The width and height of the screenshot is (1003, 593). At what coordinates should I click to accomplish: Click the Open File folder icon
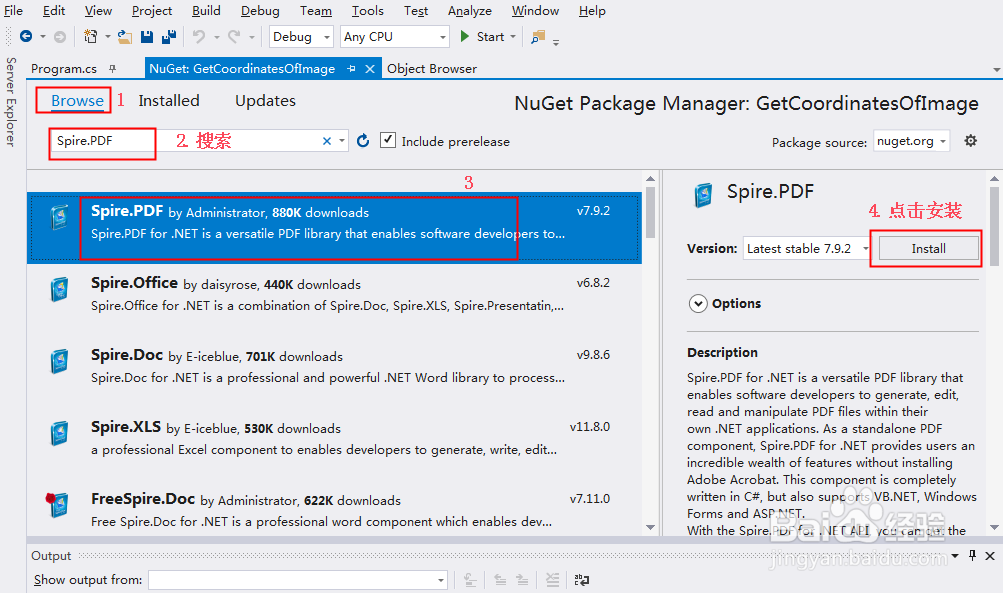pyautogui.click(x=124, y=37)
